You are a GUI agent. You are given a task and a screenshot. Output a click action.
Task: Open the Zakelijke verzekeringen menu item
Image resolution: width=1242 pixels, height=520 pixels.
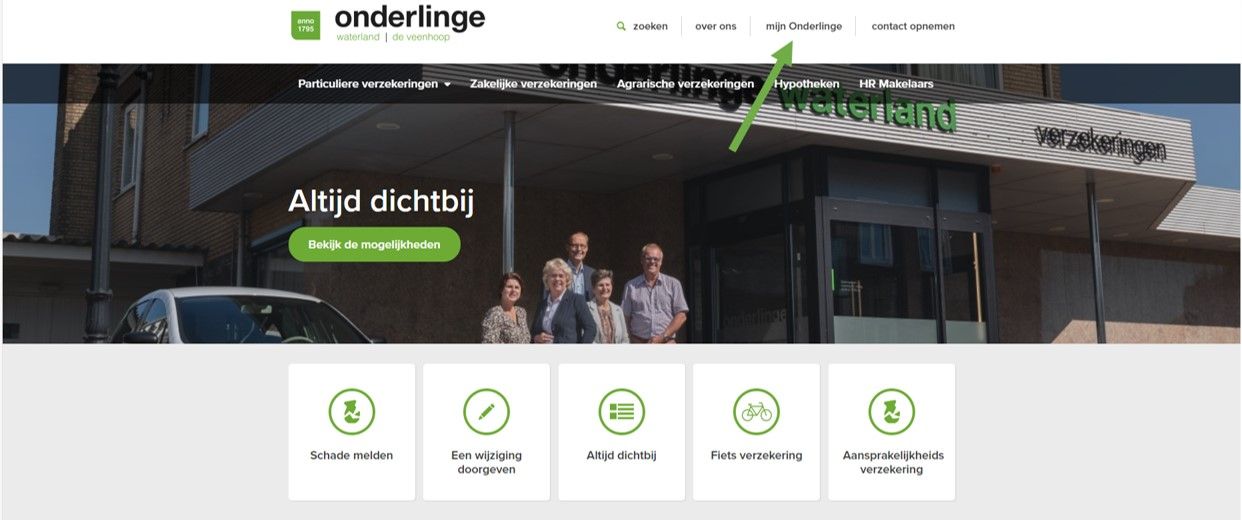[x=533, y=84]
